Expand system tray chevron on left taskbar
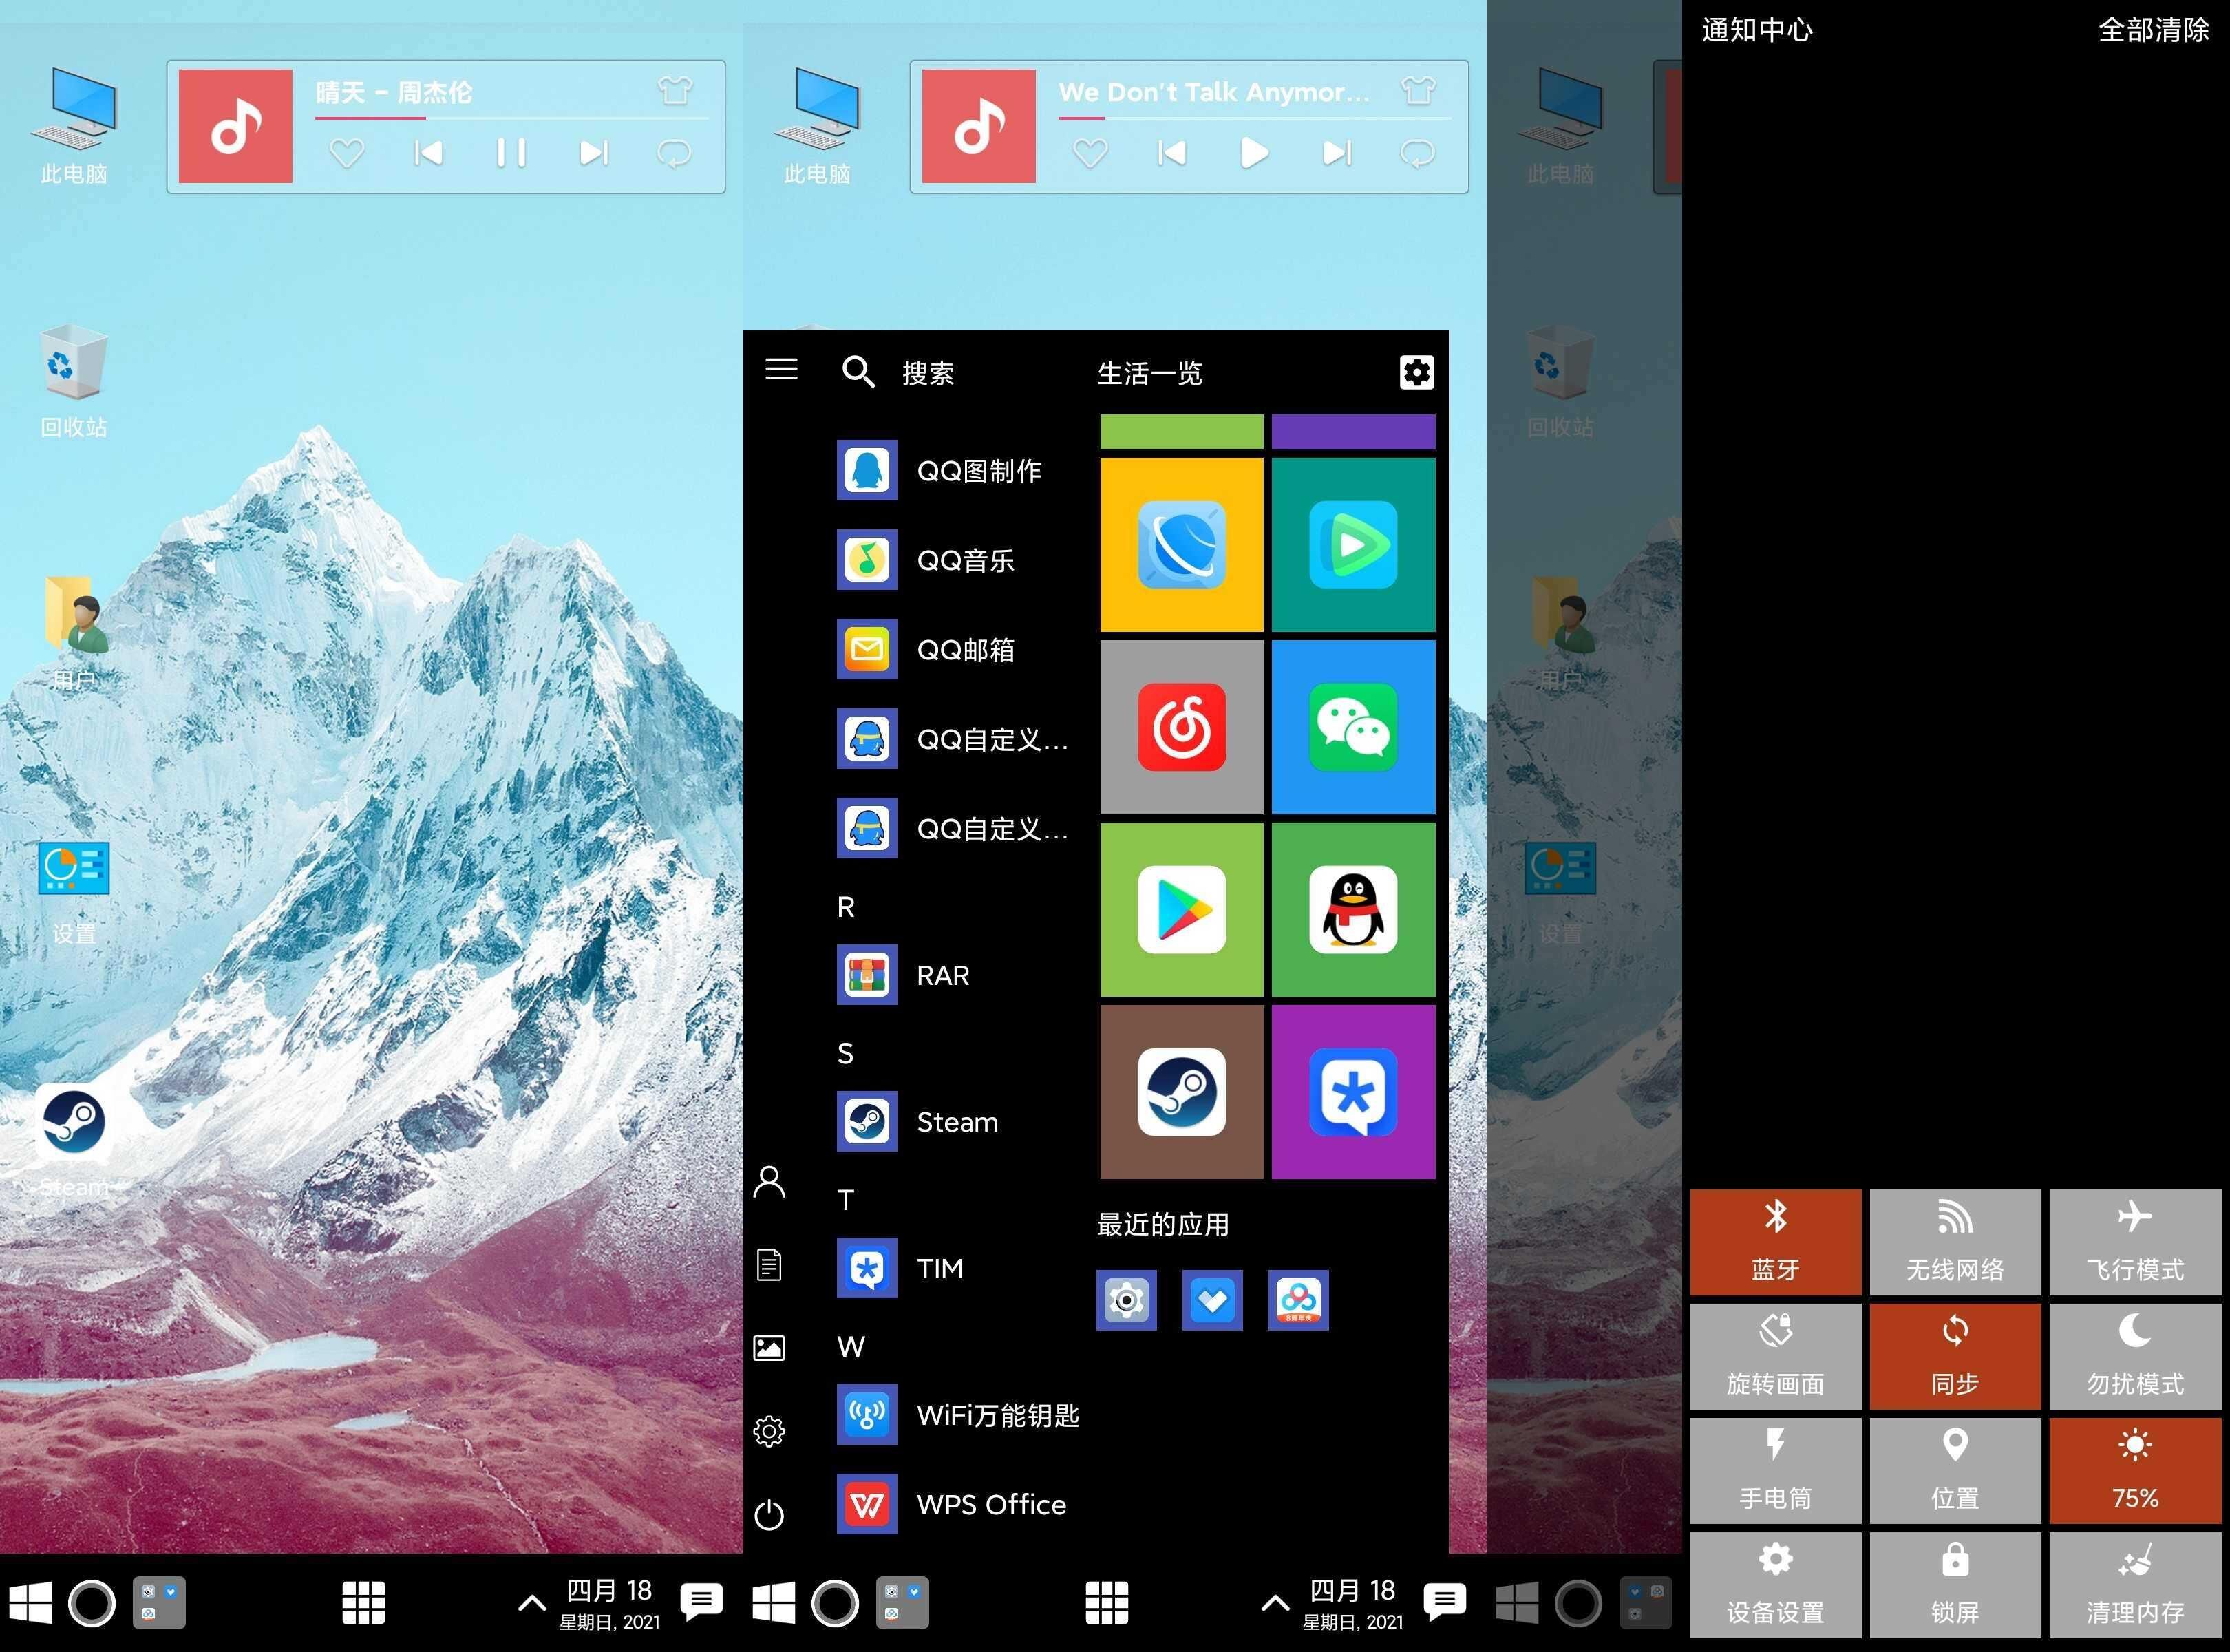Screen dimensions: 2230x1652 point(532,1604)
